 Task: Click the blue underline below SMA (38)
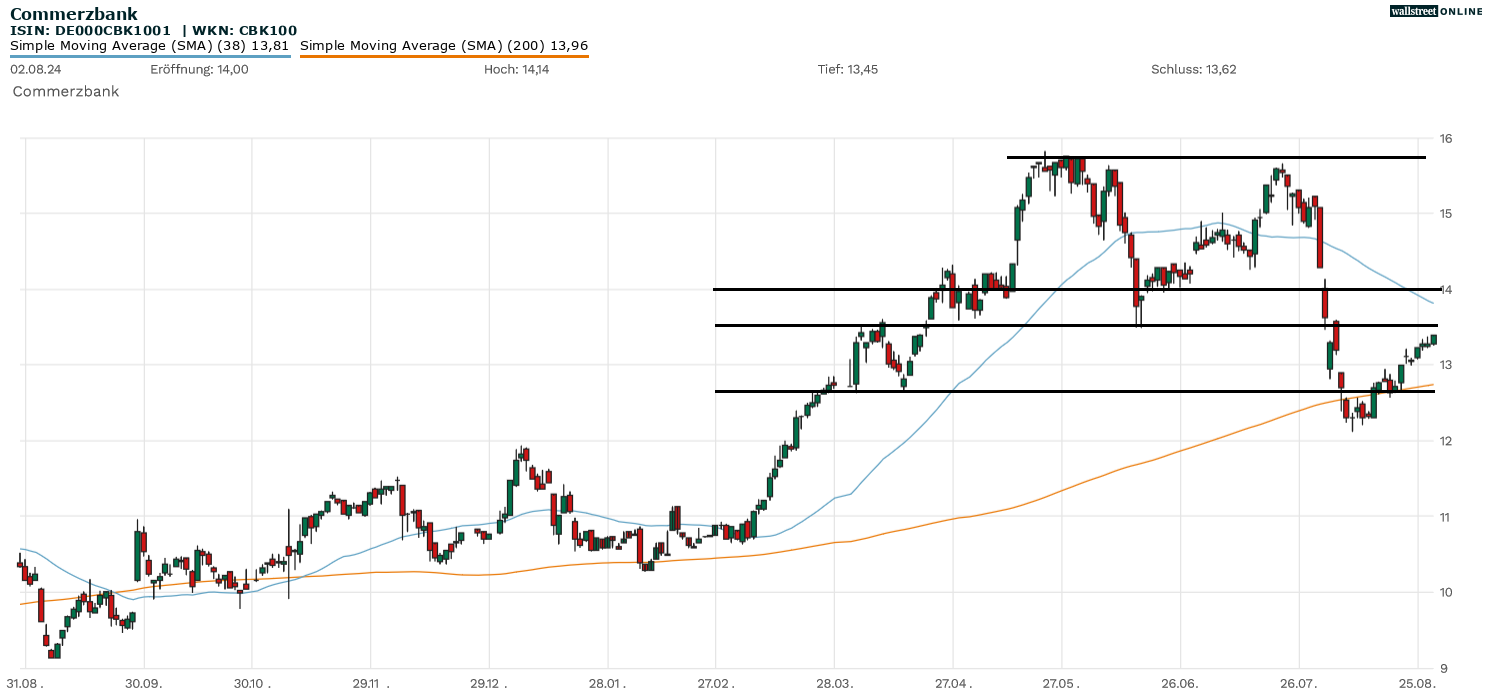click(150, 56)
